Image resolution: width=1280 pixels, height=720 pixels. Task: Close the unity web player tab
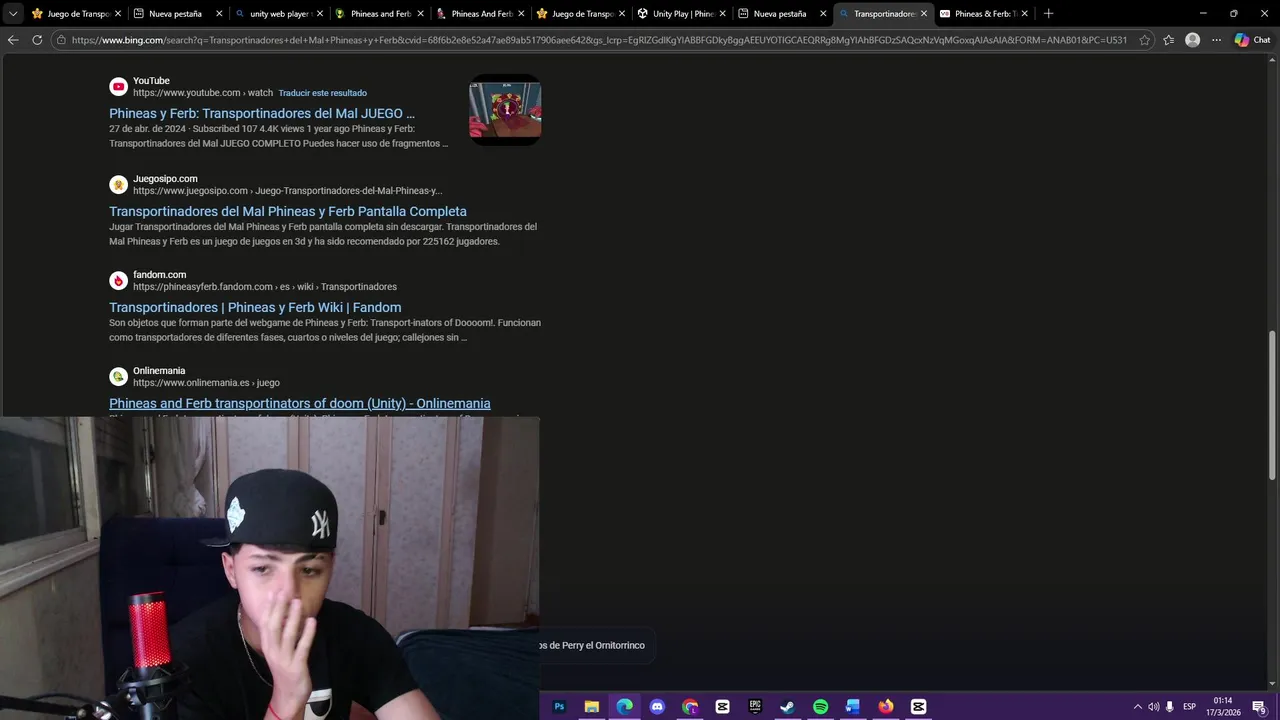click(x=319, y=14)
